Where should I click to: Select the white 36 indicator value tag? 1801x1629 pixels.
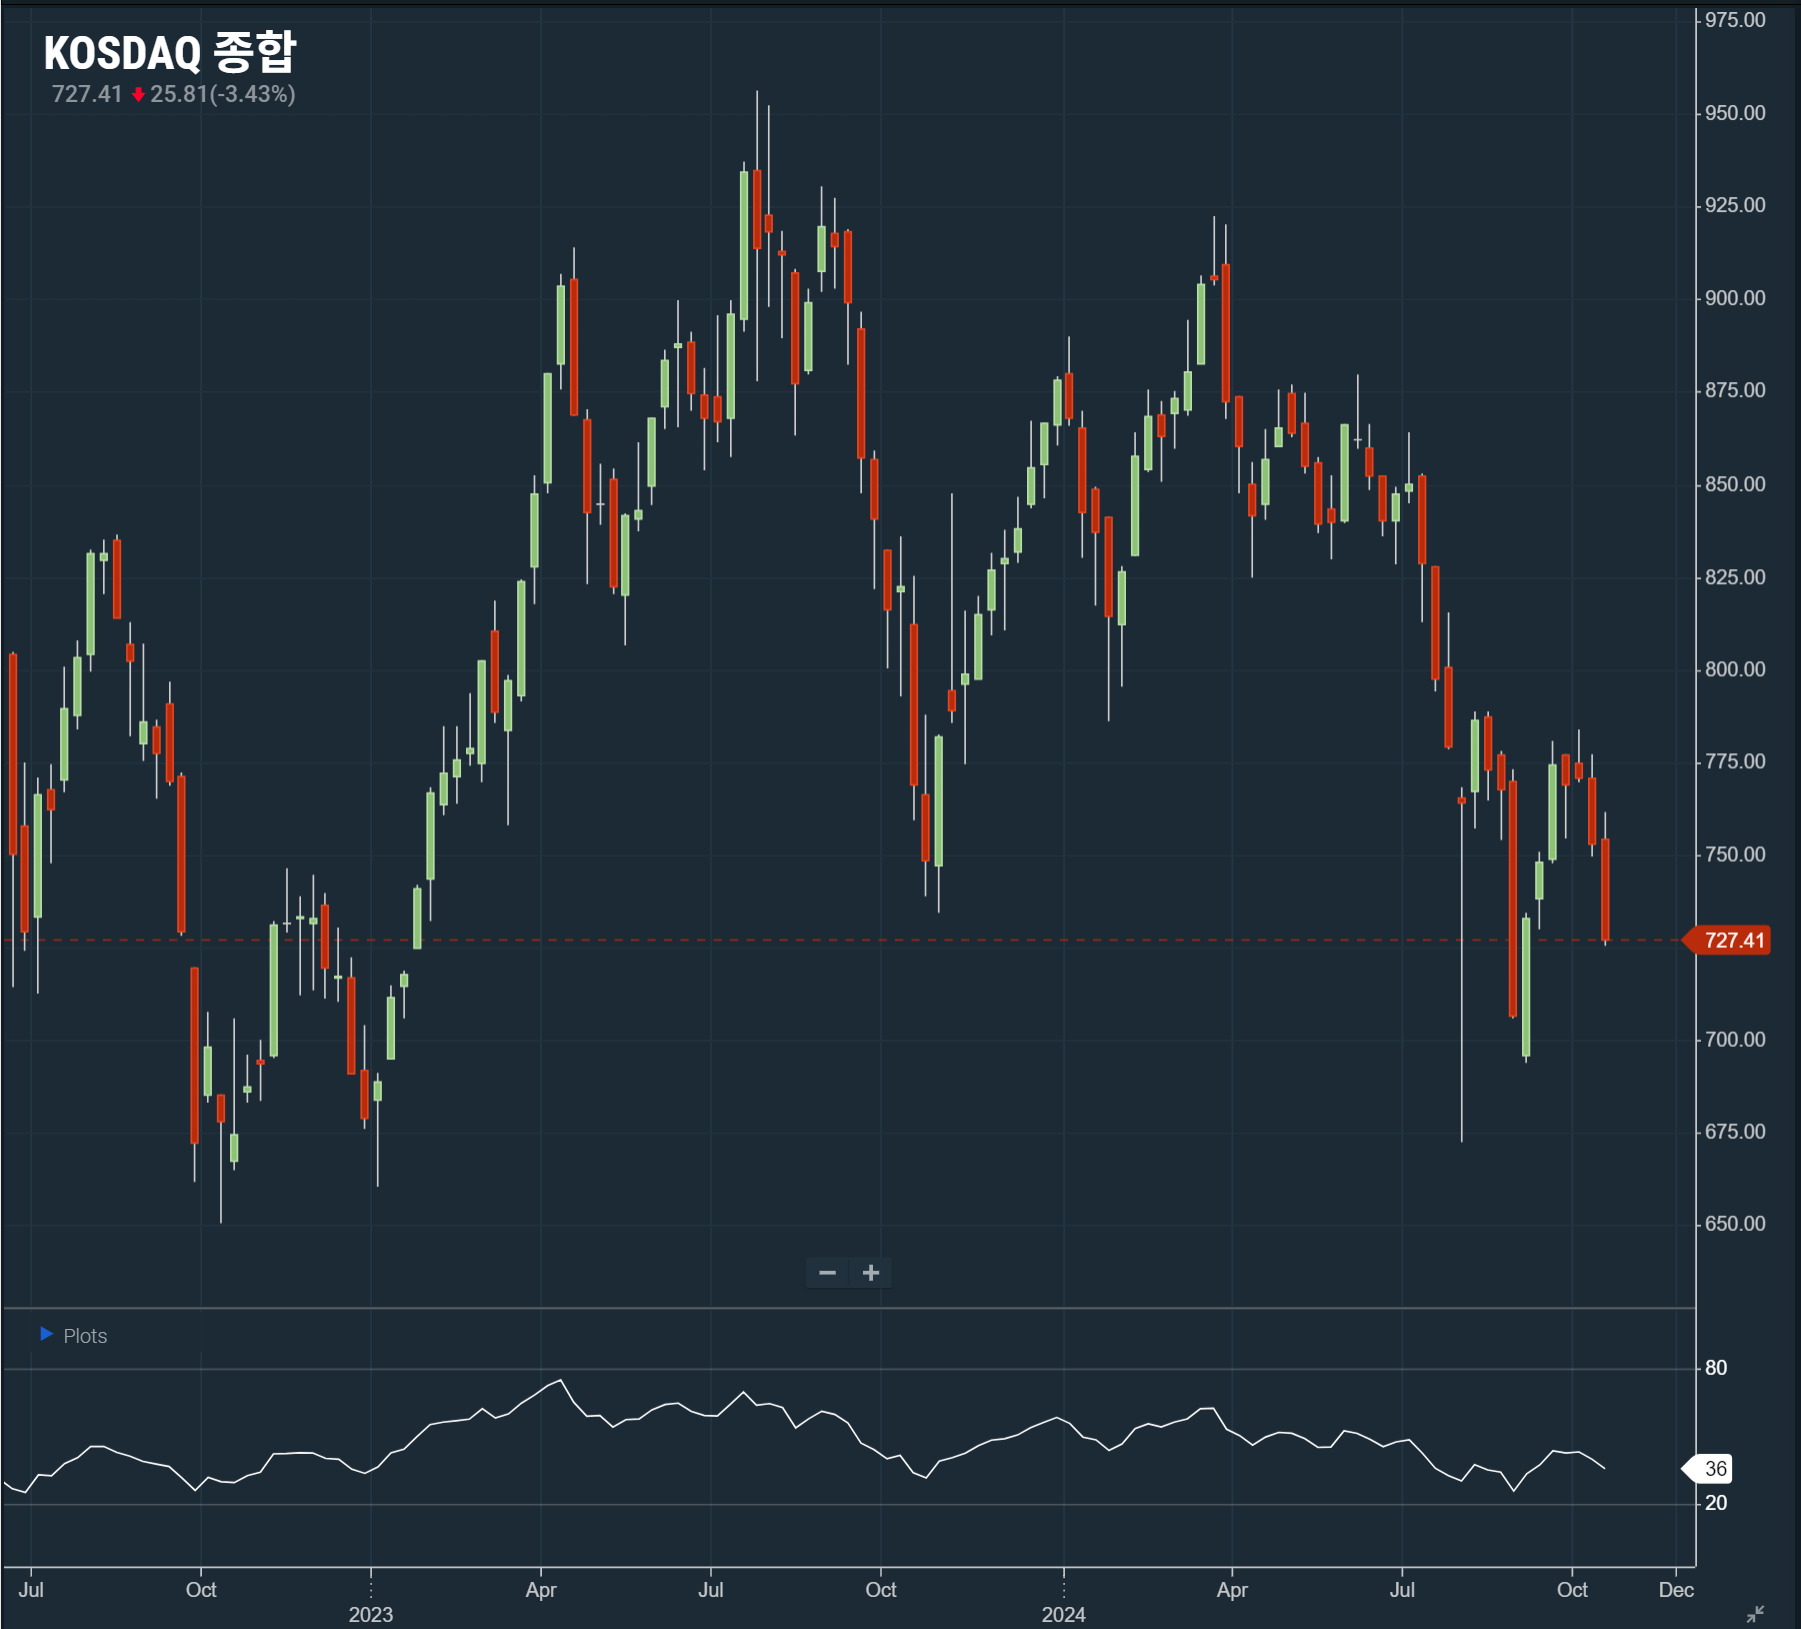[x=1714, y=1469]
